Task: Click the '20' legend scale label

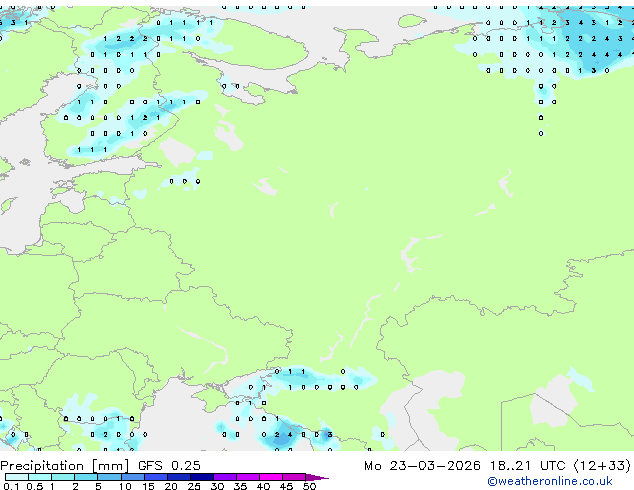Action: 171,486
